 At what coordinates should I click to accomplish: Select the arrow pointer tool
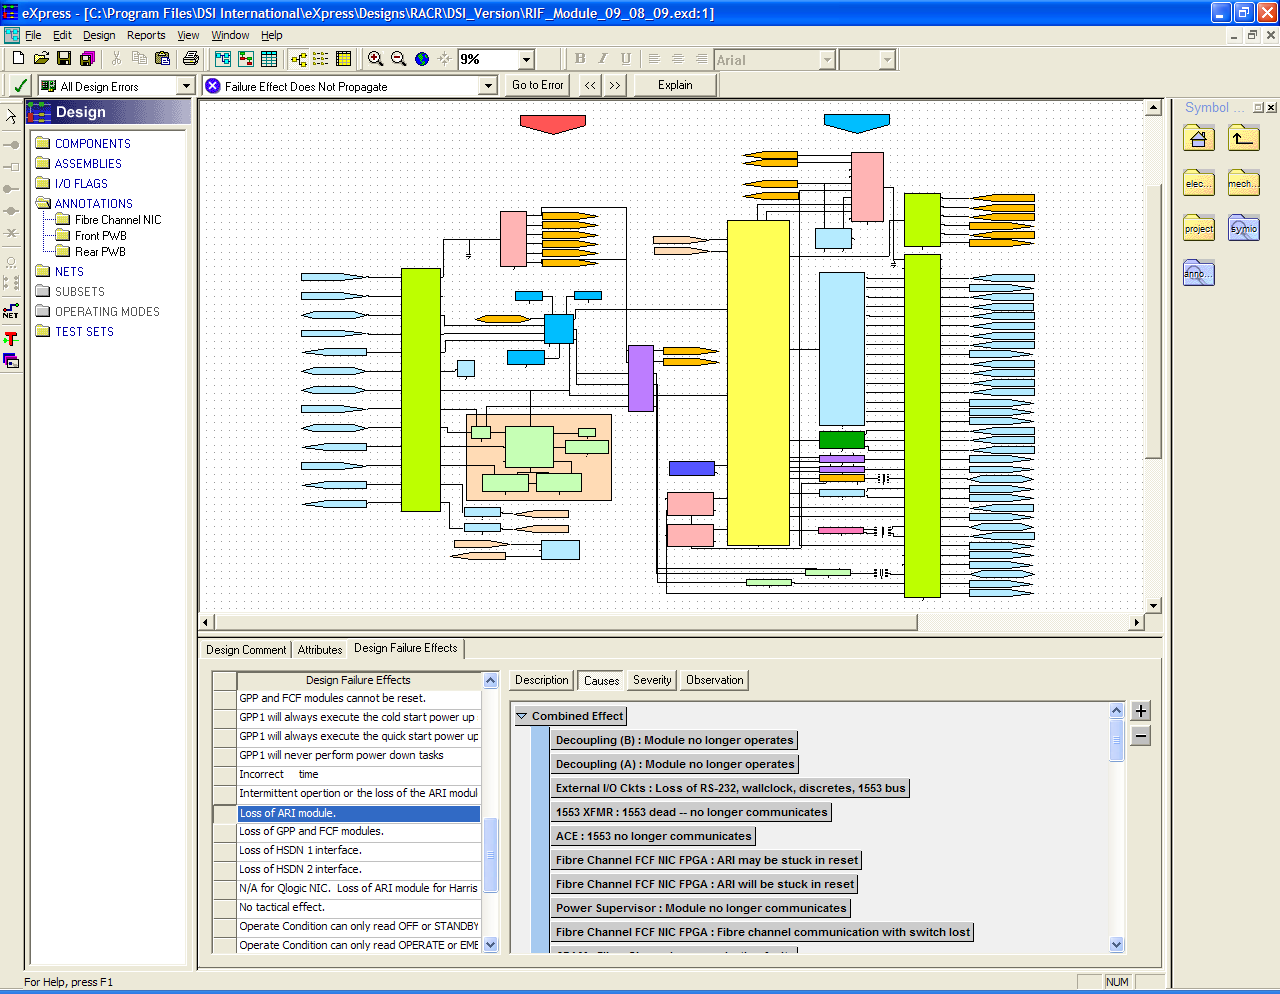[x=11, y=117]
